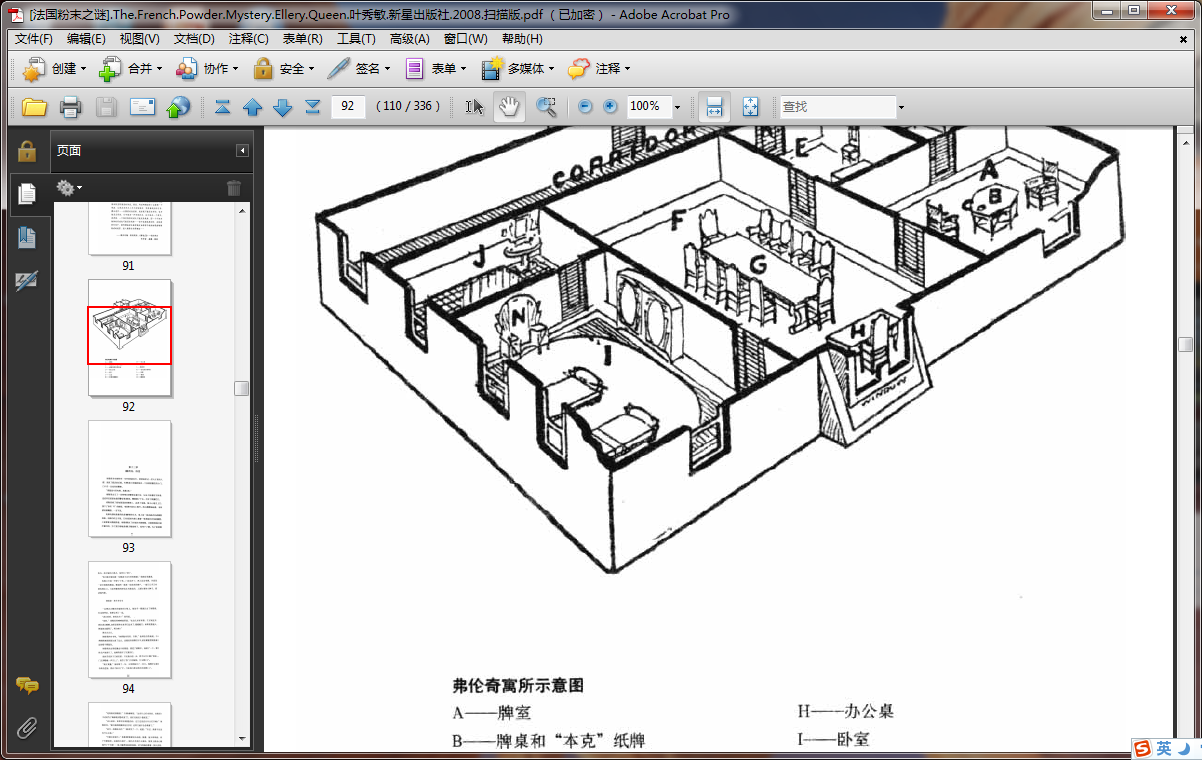Print the document using the printer icon
The height and width of the screenshot is (760, 1202).
70,107
